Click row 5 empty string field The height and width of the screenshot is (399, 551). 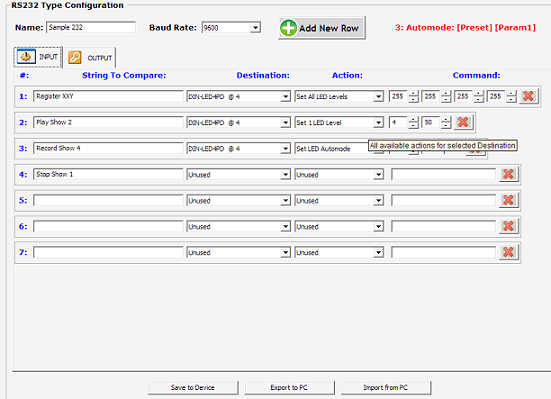coord(108,200)
